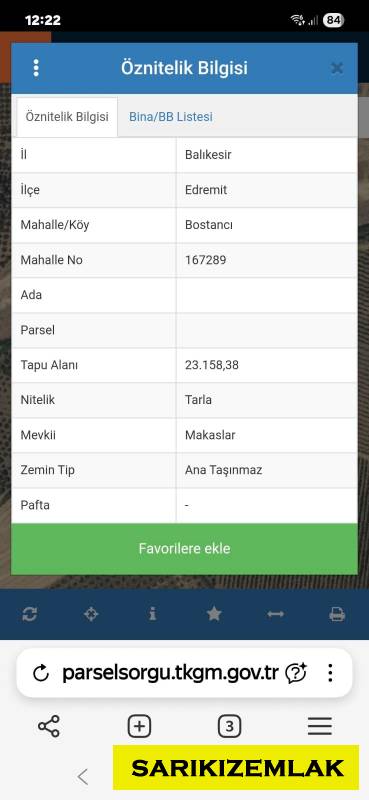Open favorites with the star icon
The width and height of the screenshot is (369, 800).
tap(214, 614)
